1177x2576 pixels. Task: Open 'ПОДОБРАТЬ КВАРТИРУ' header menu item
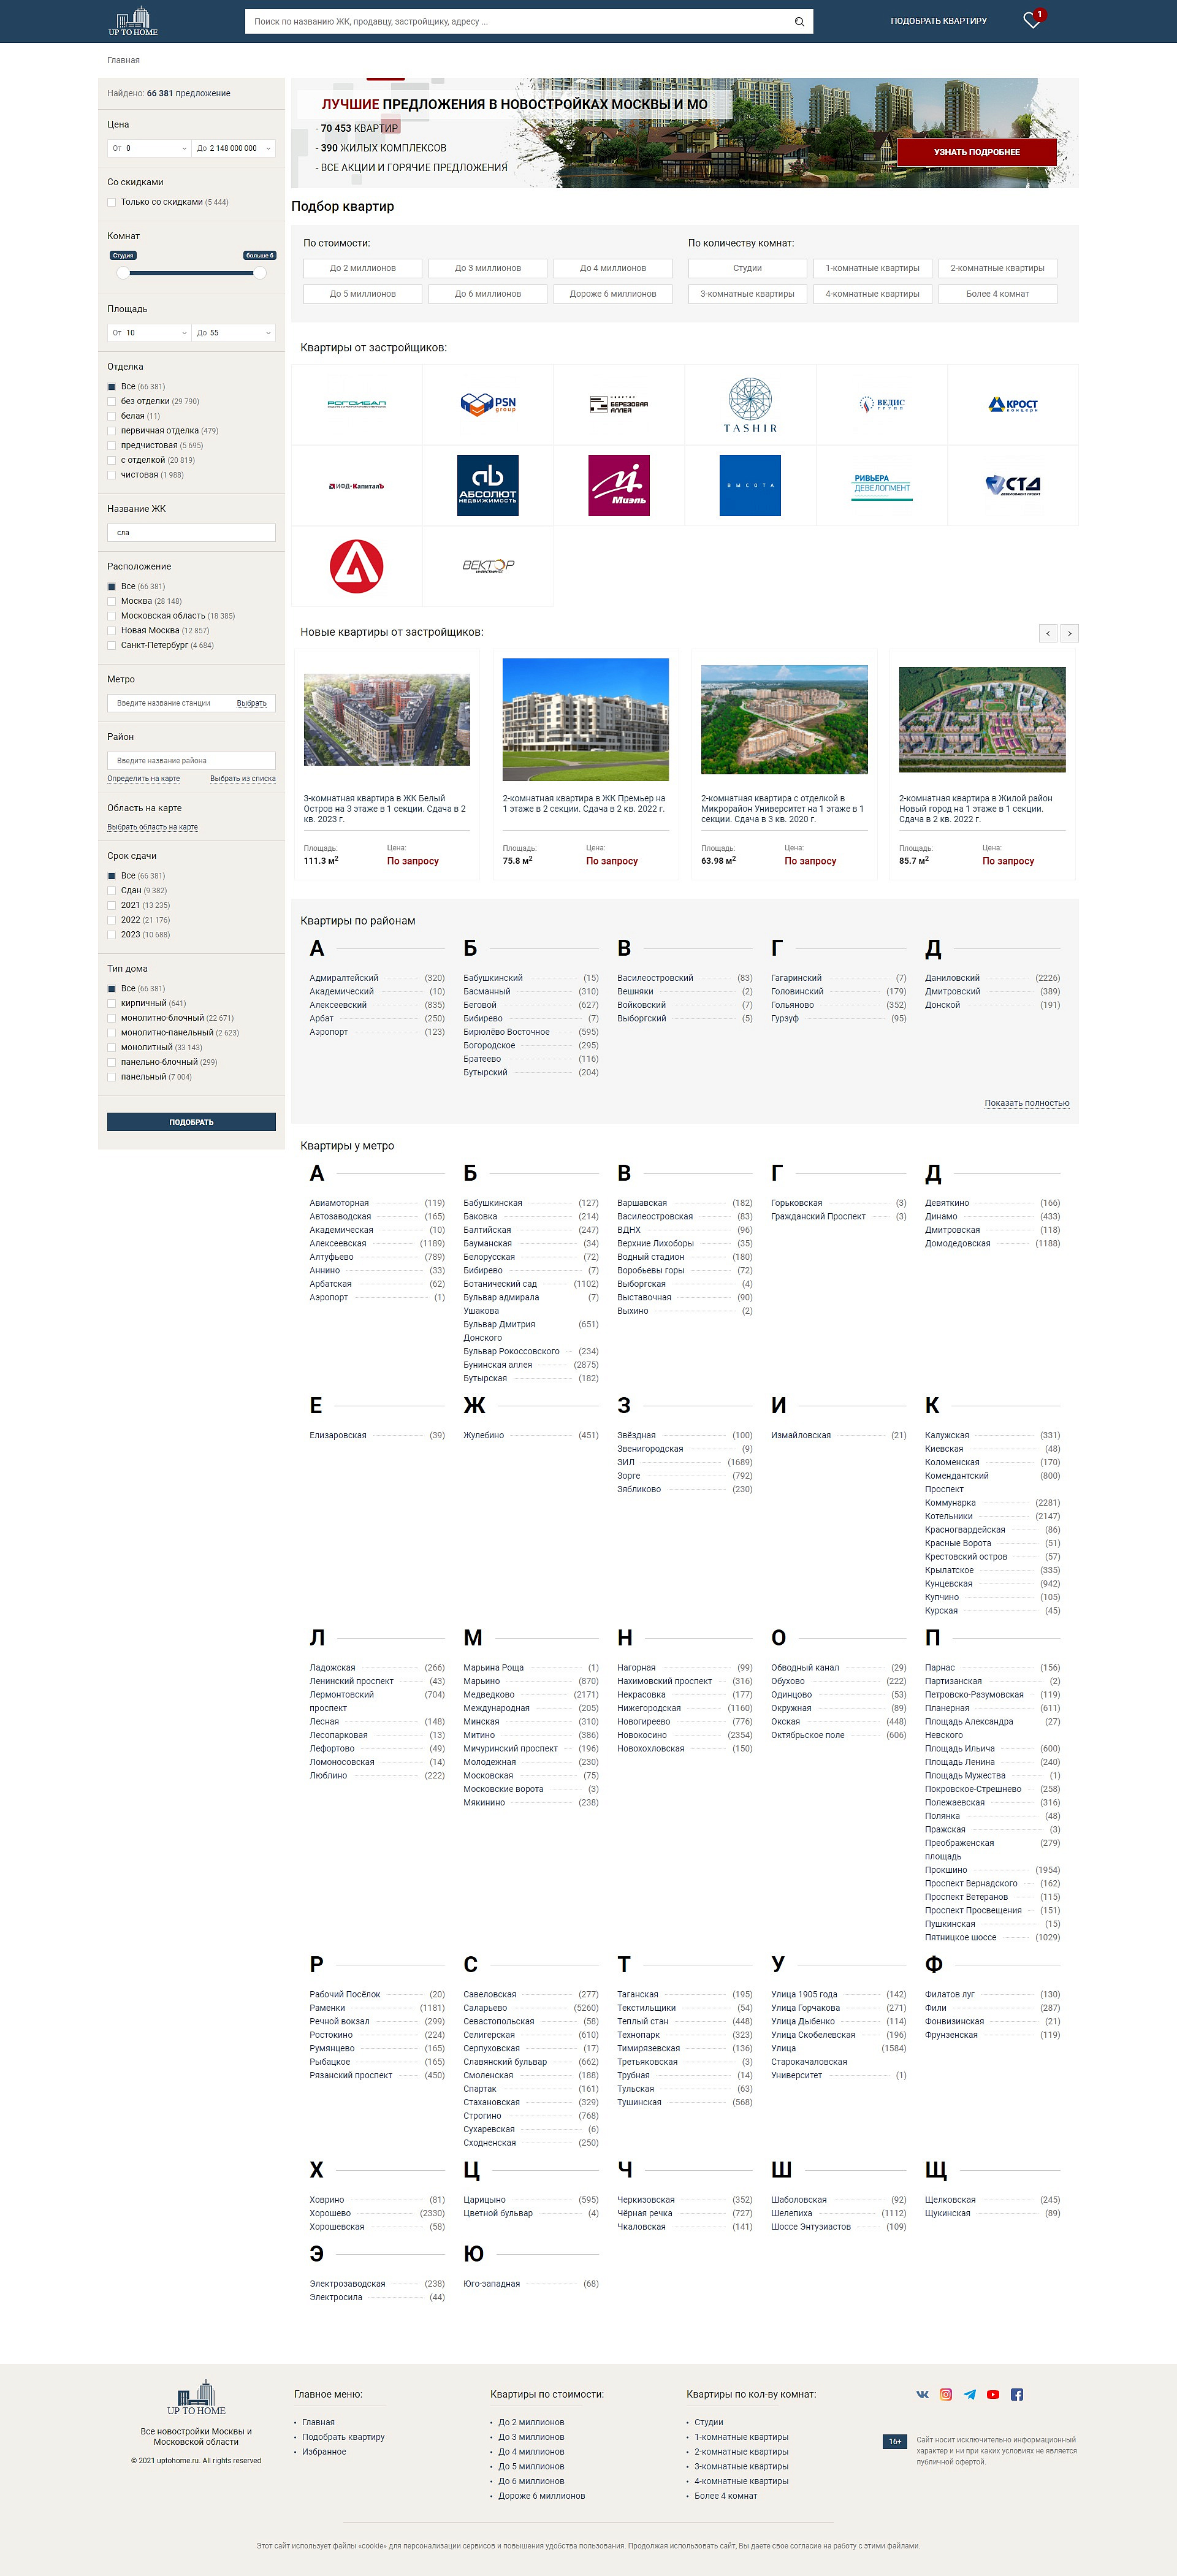pos(938,21)
